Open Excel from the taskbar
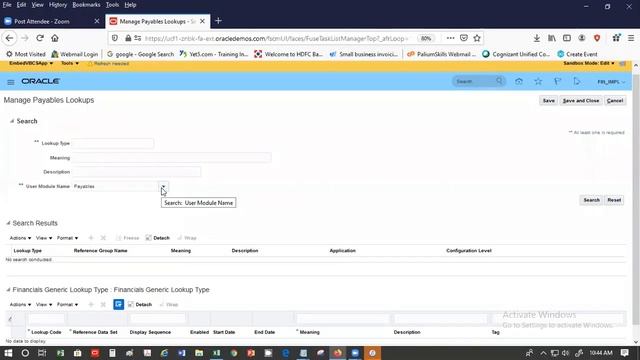The image size is (640, 360). click(x=216, y=353)
